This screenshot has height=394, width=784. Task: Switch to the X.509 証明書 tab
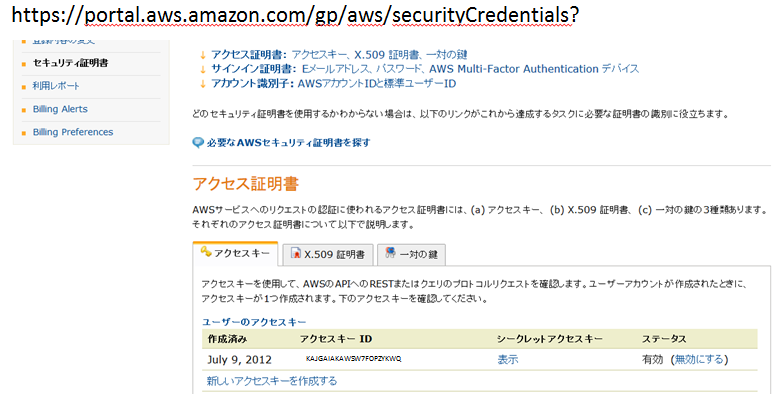[328, 254]
